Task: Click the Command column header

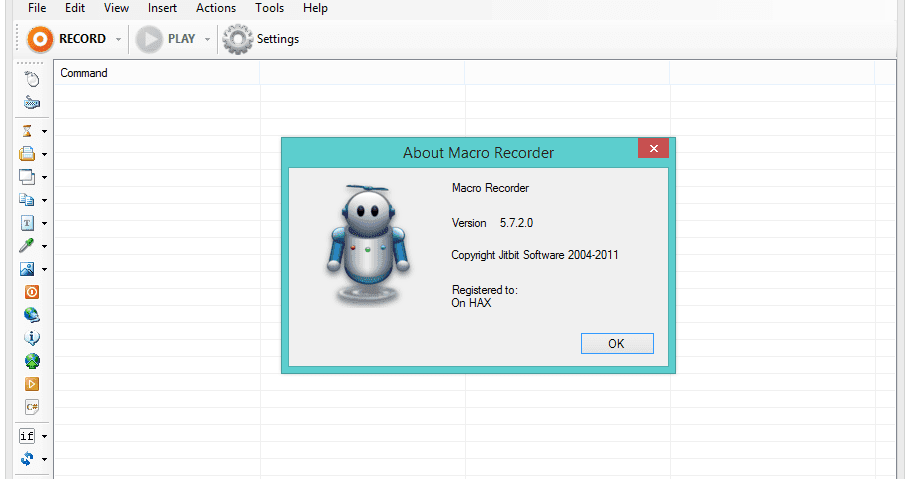Action: (x=157, y=73)
